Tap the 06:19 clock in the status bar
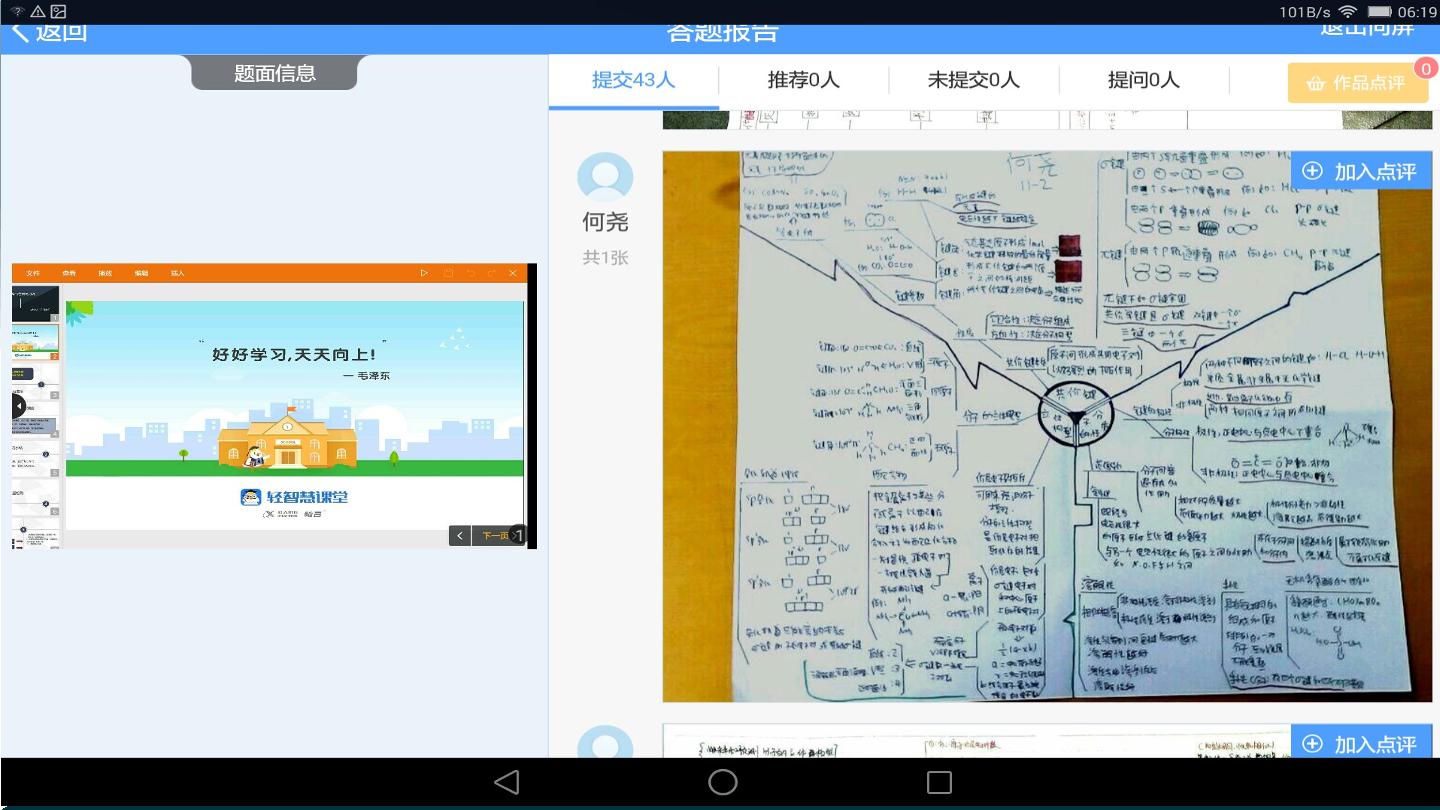The height and width of the screenshot is (810, 1440). (x=1417, y=12)
